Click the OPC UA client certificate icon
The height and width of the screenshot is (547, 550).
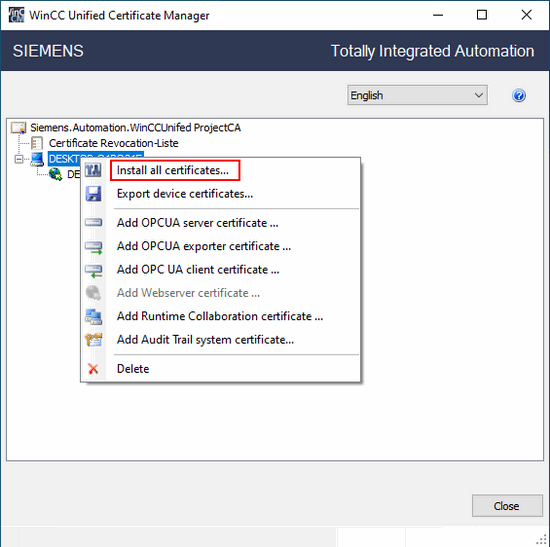point(93,271)
